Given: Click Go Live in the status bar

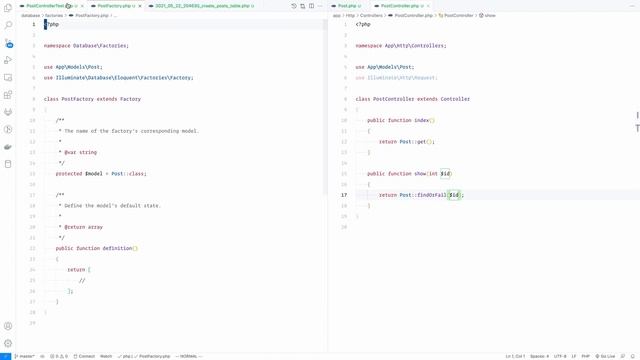Looking at the screenshot, I should [605, 356].
